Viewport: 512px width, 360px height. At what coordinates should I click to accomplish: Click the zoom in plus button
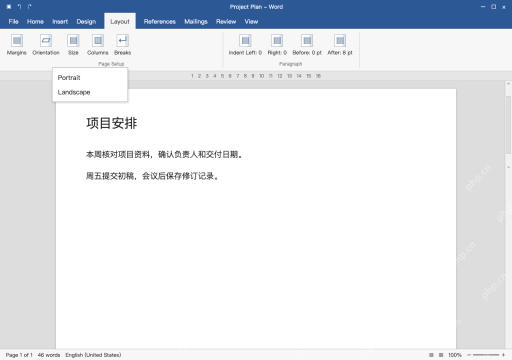point(503,355)
